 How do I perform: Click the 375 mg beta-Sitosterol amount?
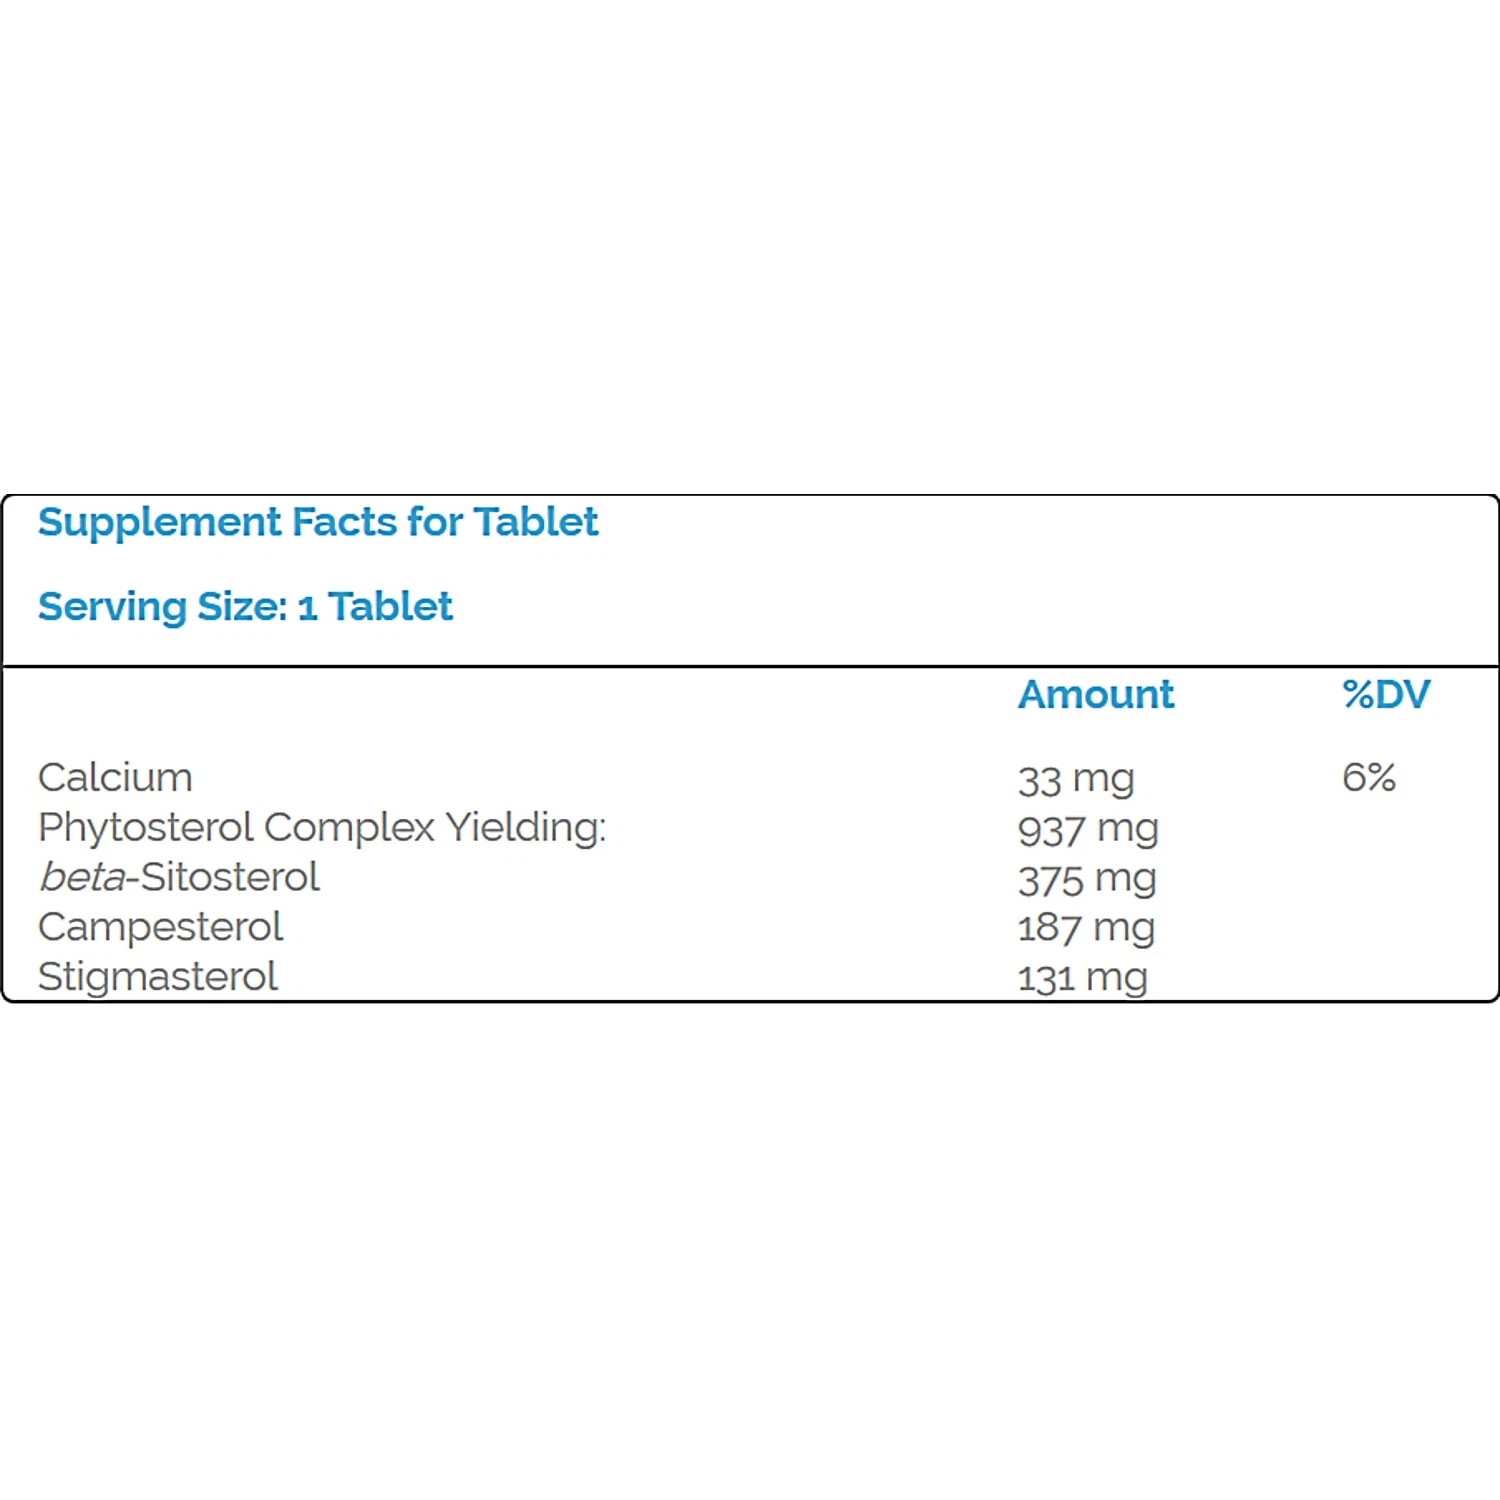(1087, 879)
